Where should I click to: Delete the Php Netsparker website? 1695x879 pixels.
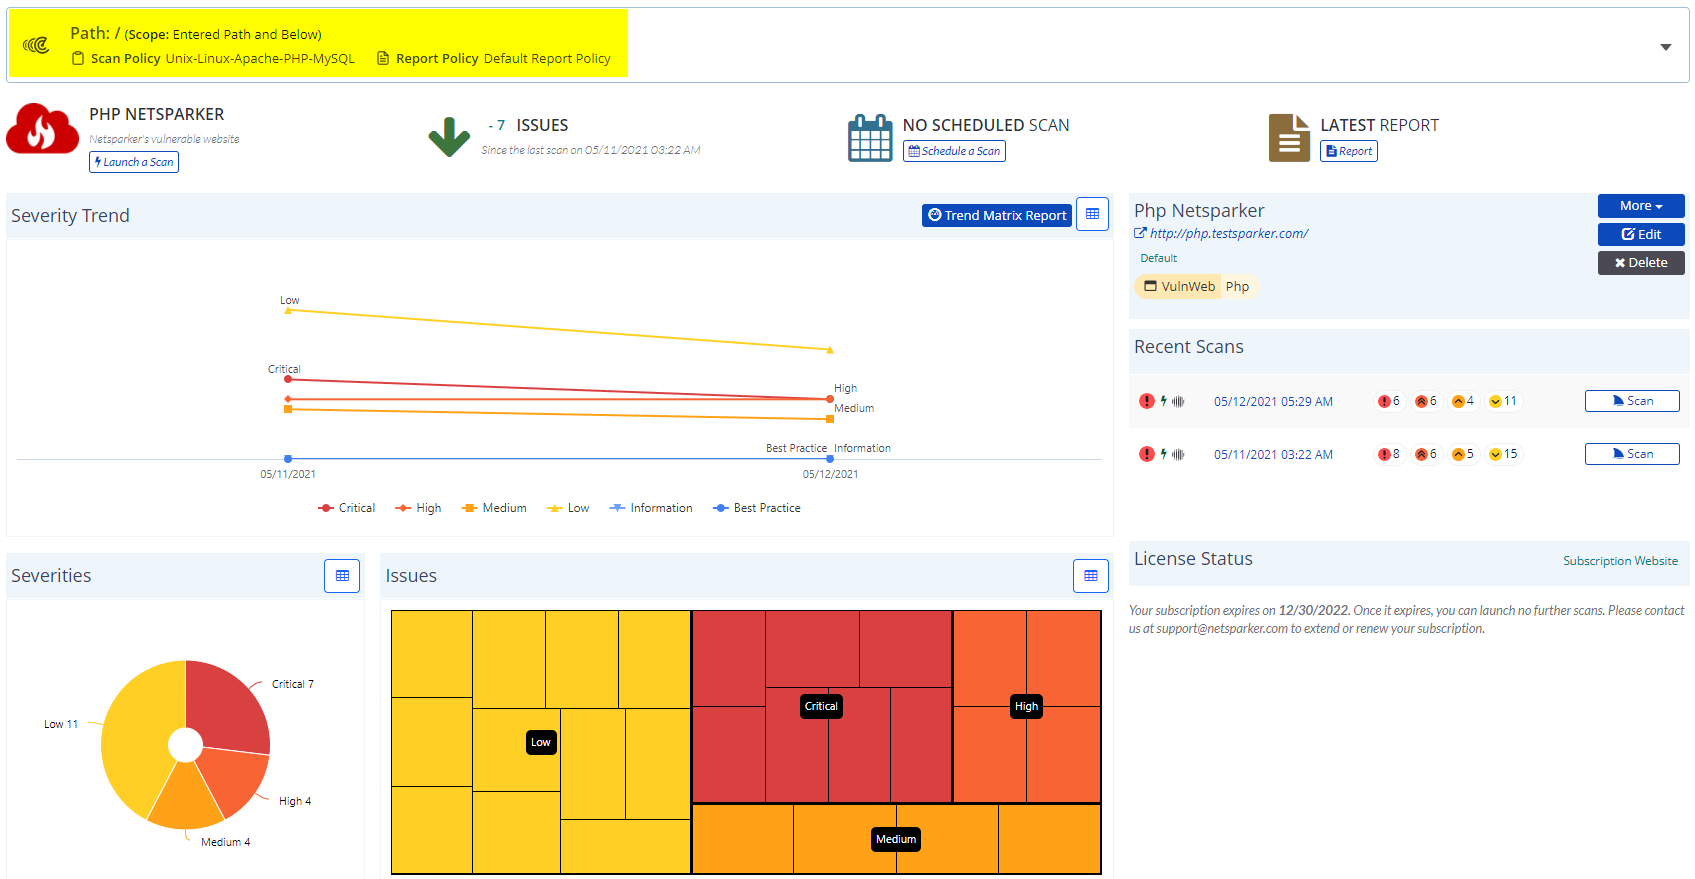tap(1641, 263)
